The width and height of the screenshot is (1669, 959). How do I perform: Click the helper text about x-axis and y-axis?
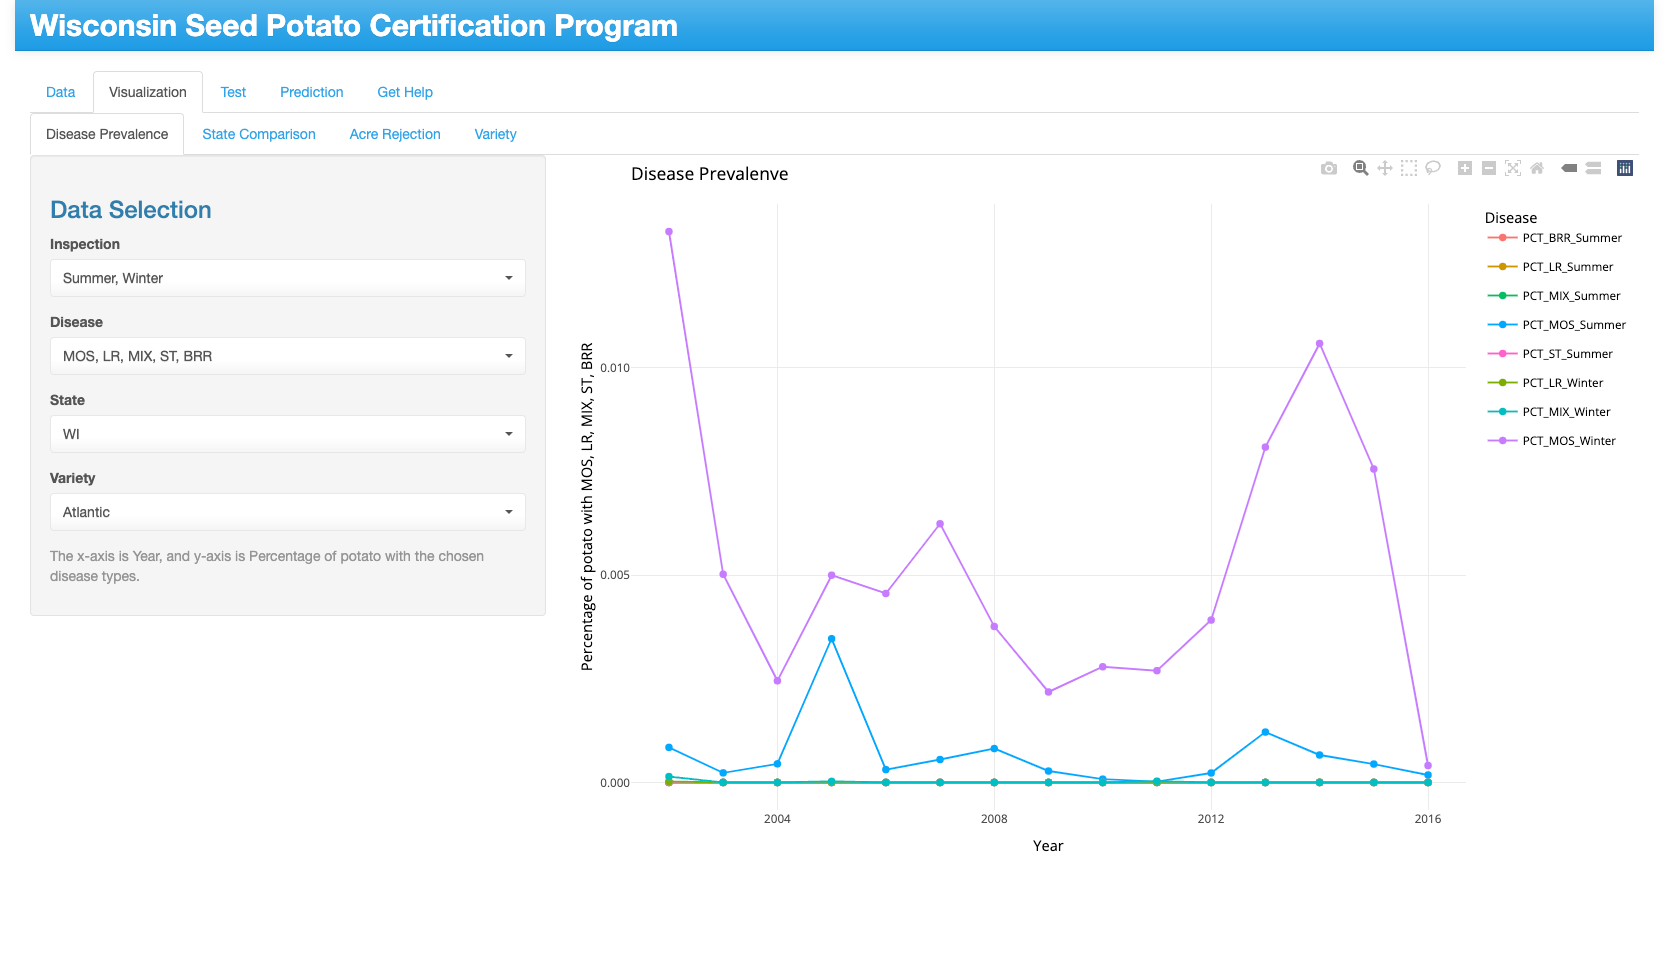point(267,566)
